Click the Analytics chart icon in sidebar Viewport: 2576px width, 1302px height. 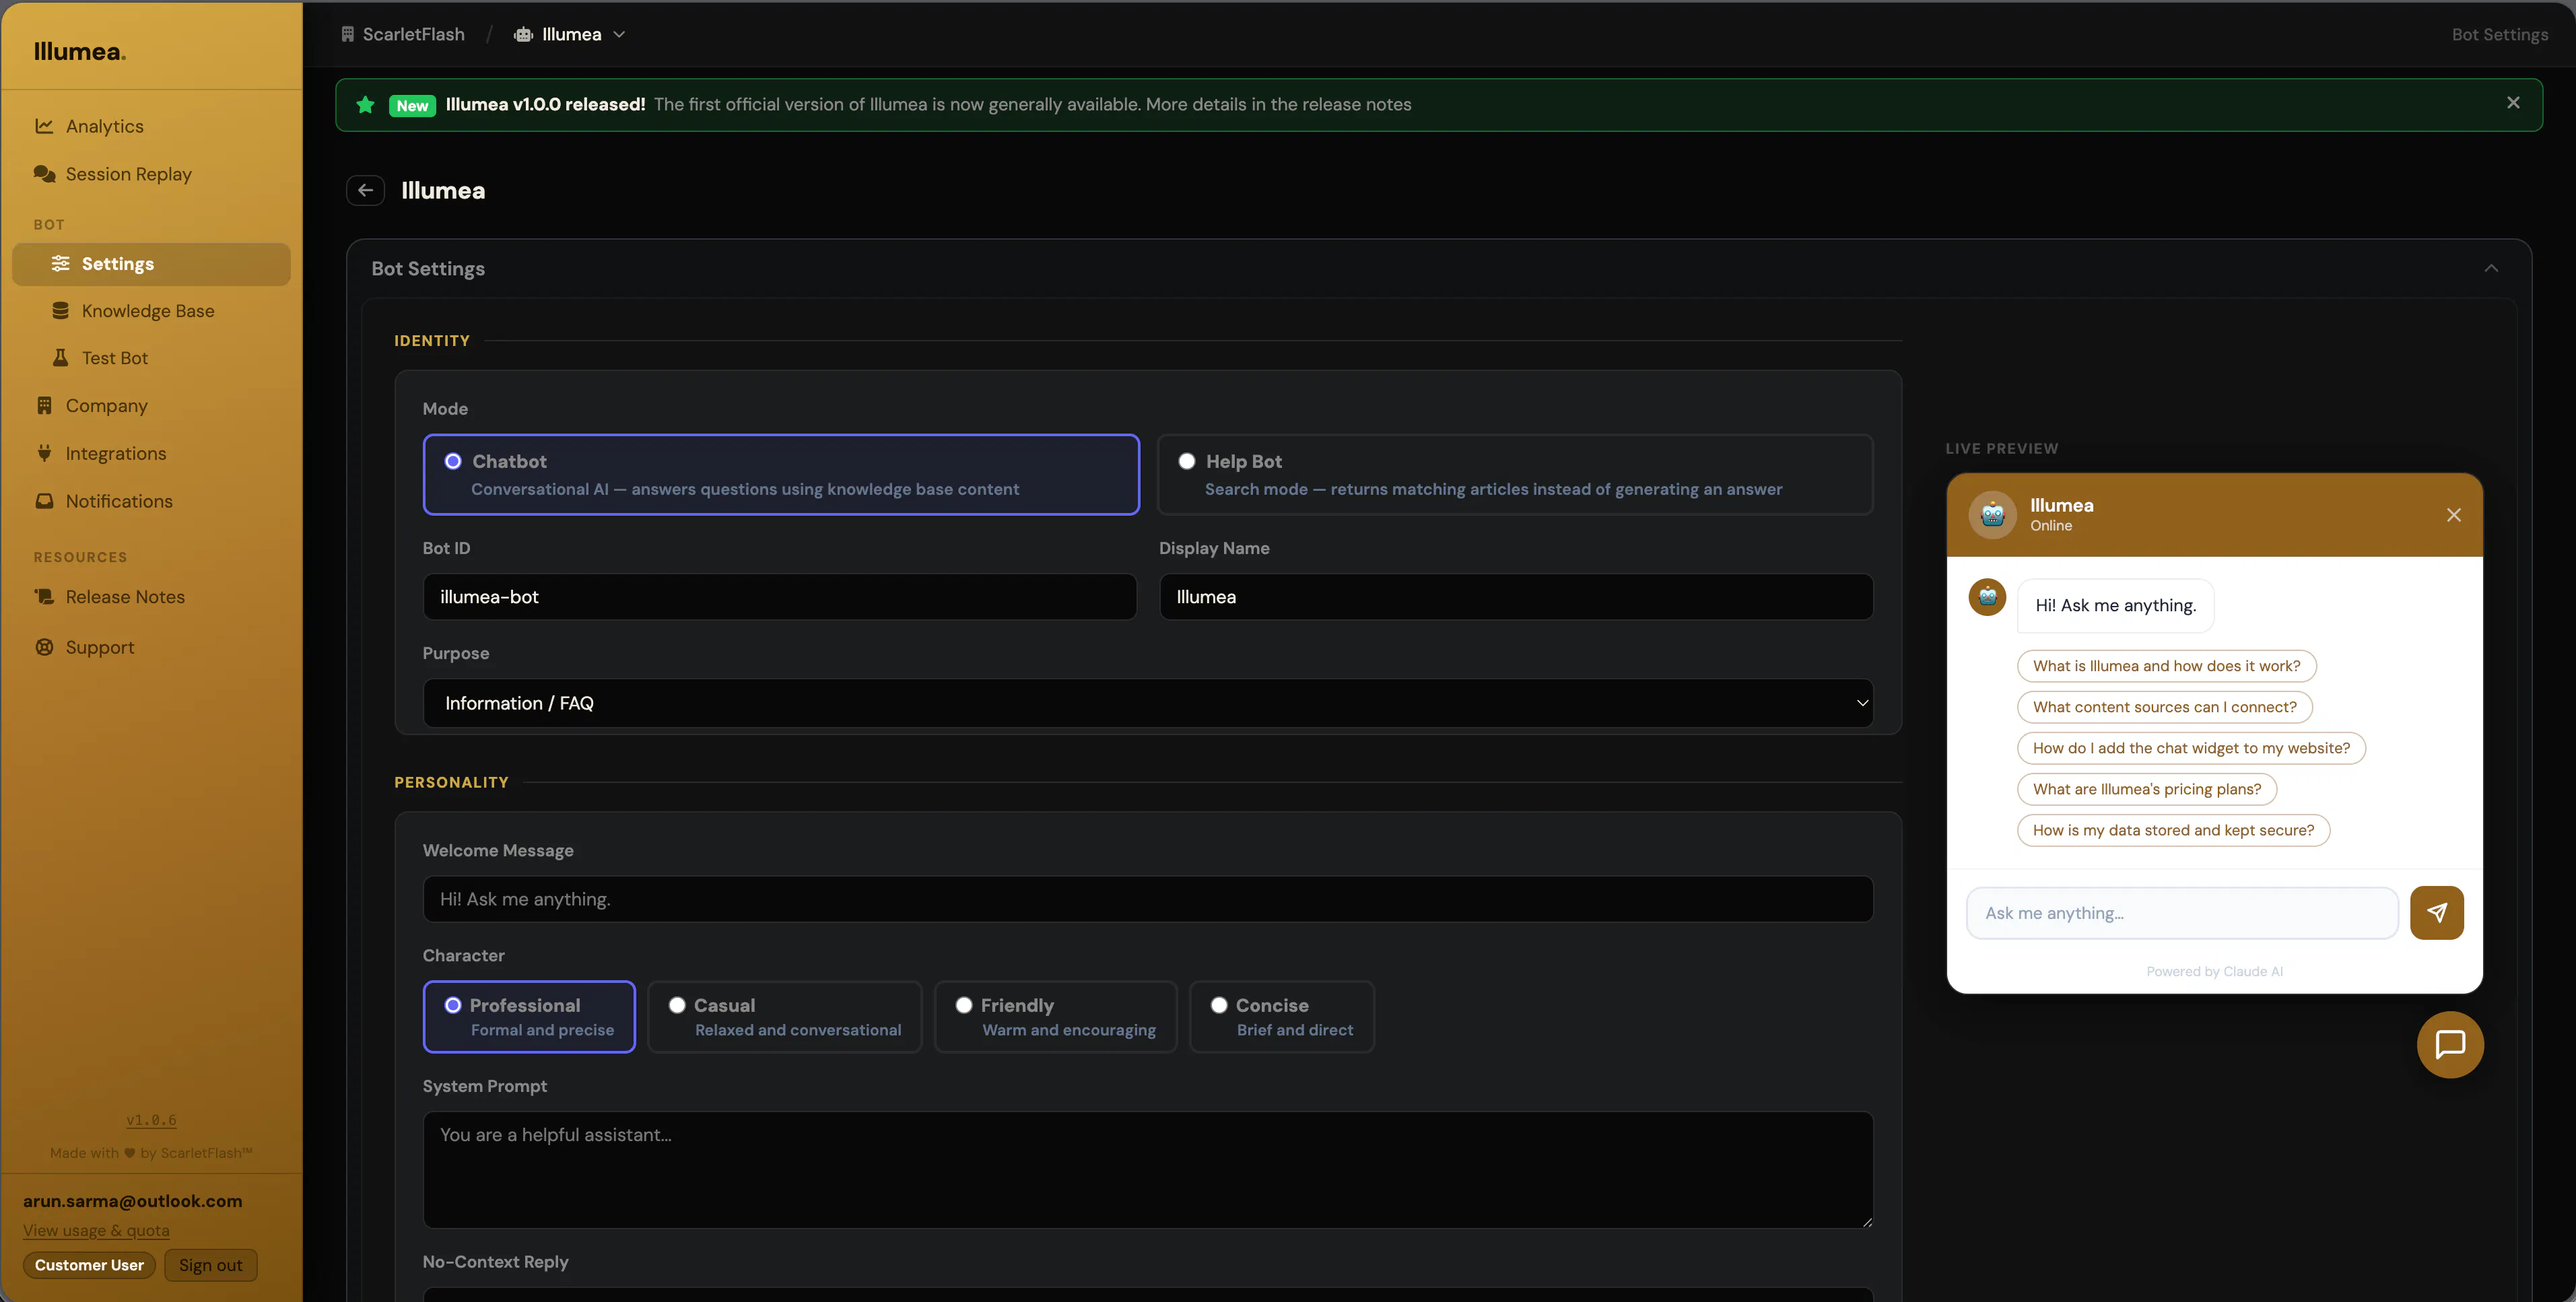[44, 126]
